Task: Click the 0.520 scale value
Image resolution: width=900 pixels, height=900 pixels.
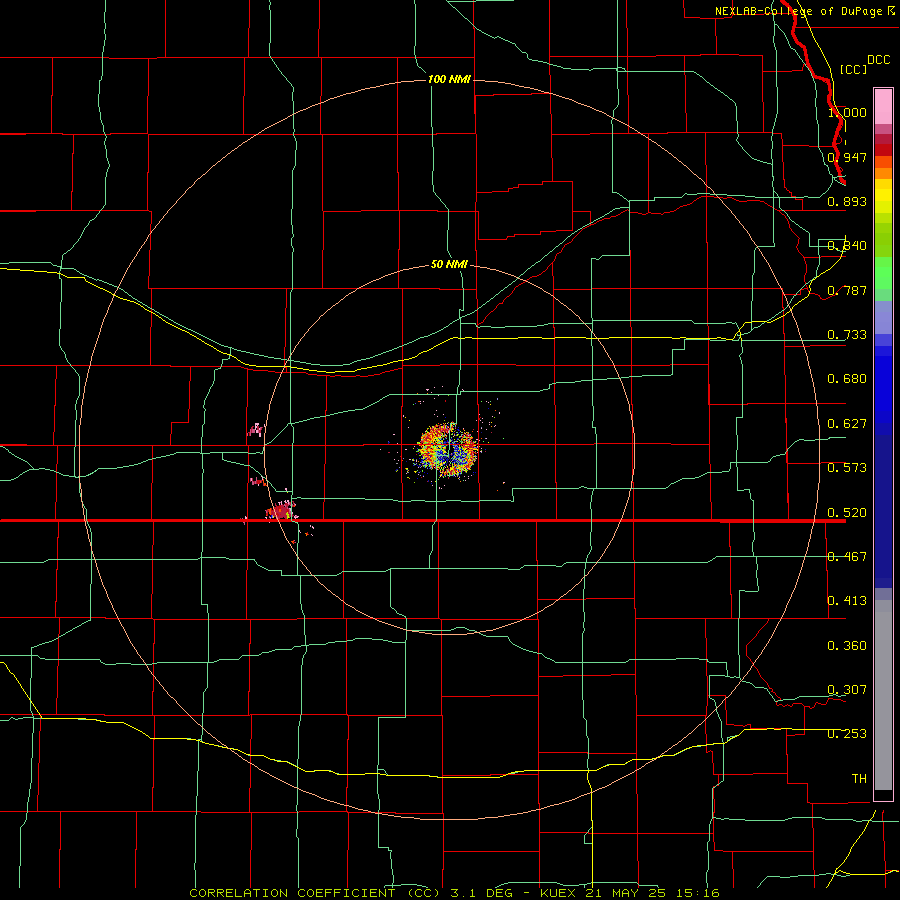Action: click(x=847, y=513)
